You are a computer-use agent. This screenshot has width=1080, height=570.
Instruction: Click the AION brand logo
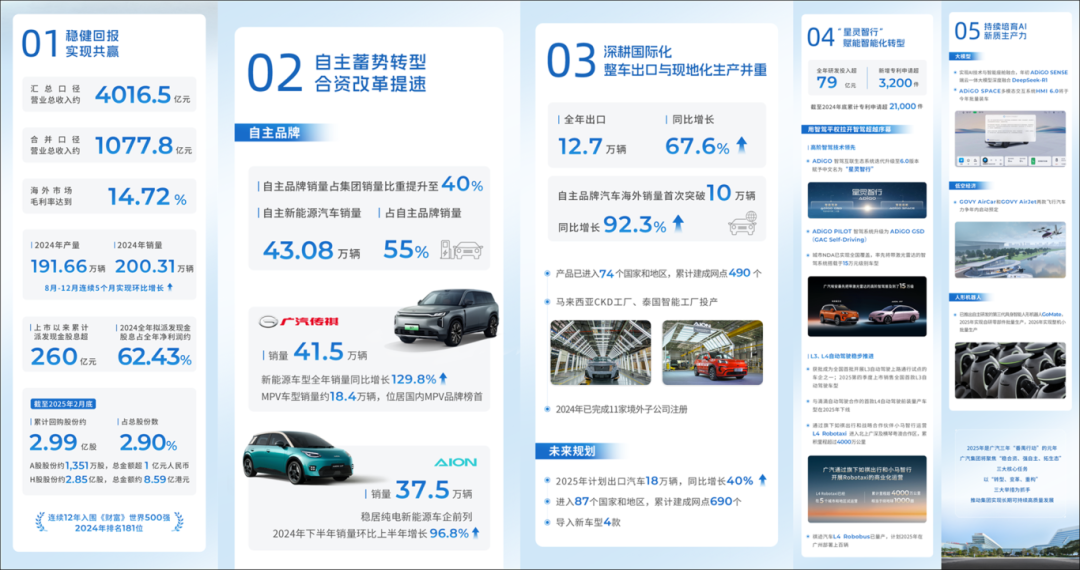[454, 462]
